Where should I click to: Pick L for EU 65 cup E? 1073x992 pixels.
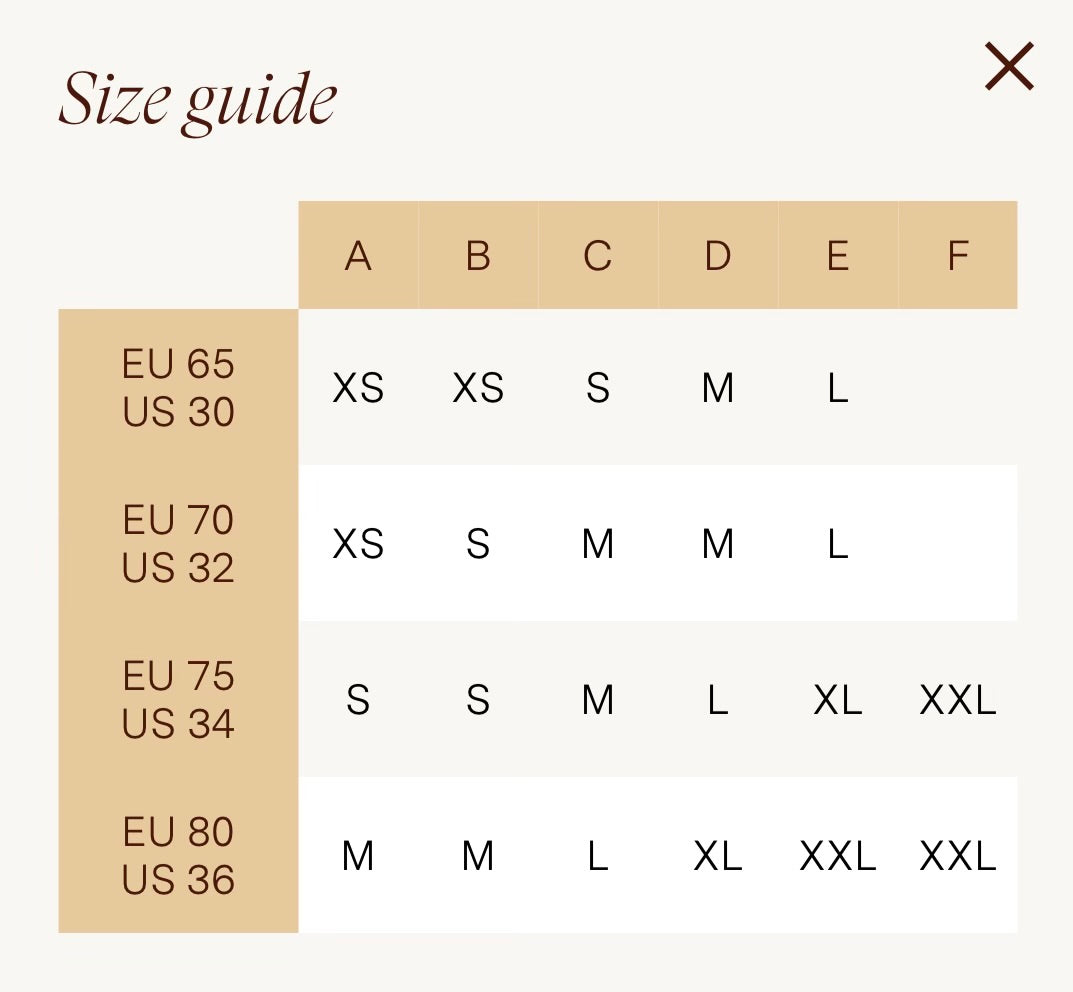pos(838,387)
